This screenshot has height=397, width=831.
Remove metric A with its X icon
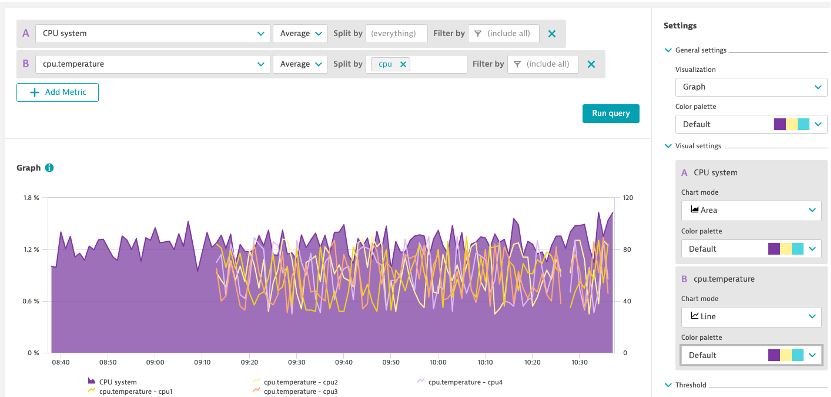click(552, 33)
